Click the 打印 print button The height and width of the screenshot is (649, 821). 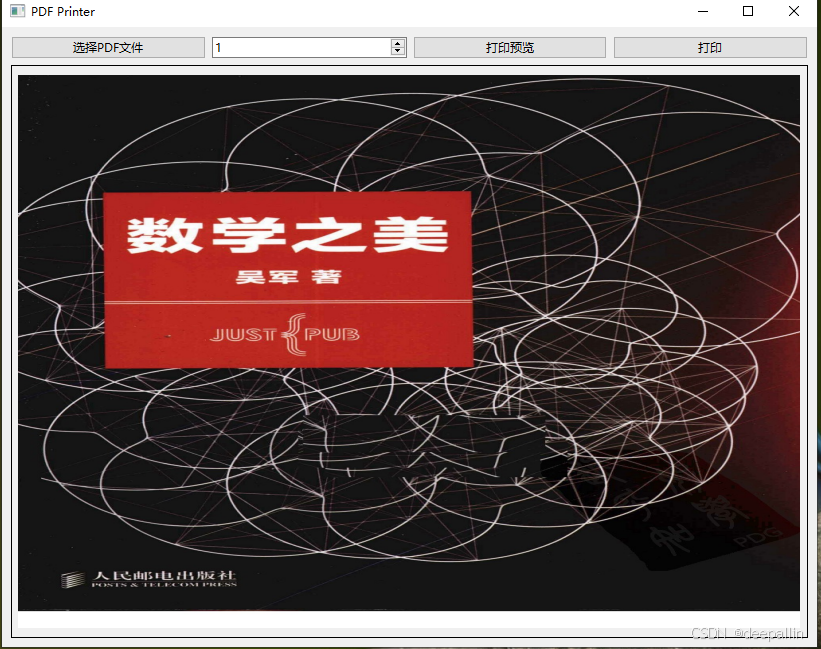point(710,48)
